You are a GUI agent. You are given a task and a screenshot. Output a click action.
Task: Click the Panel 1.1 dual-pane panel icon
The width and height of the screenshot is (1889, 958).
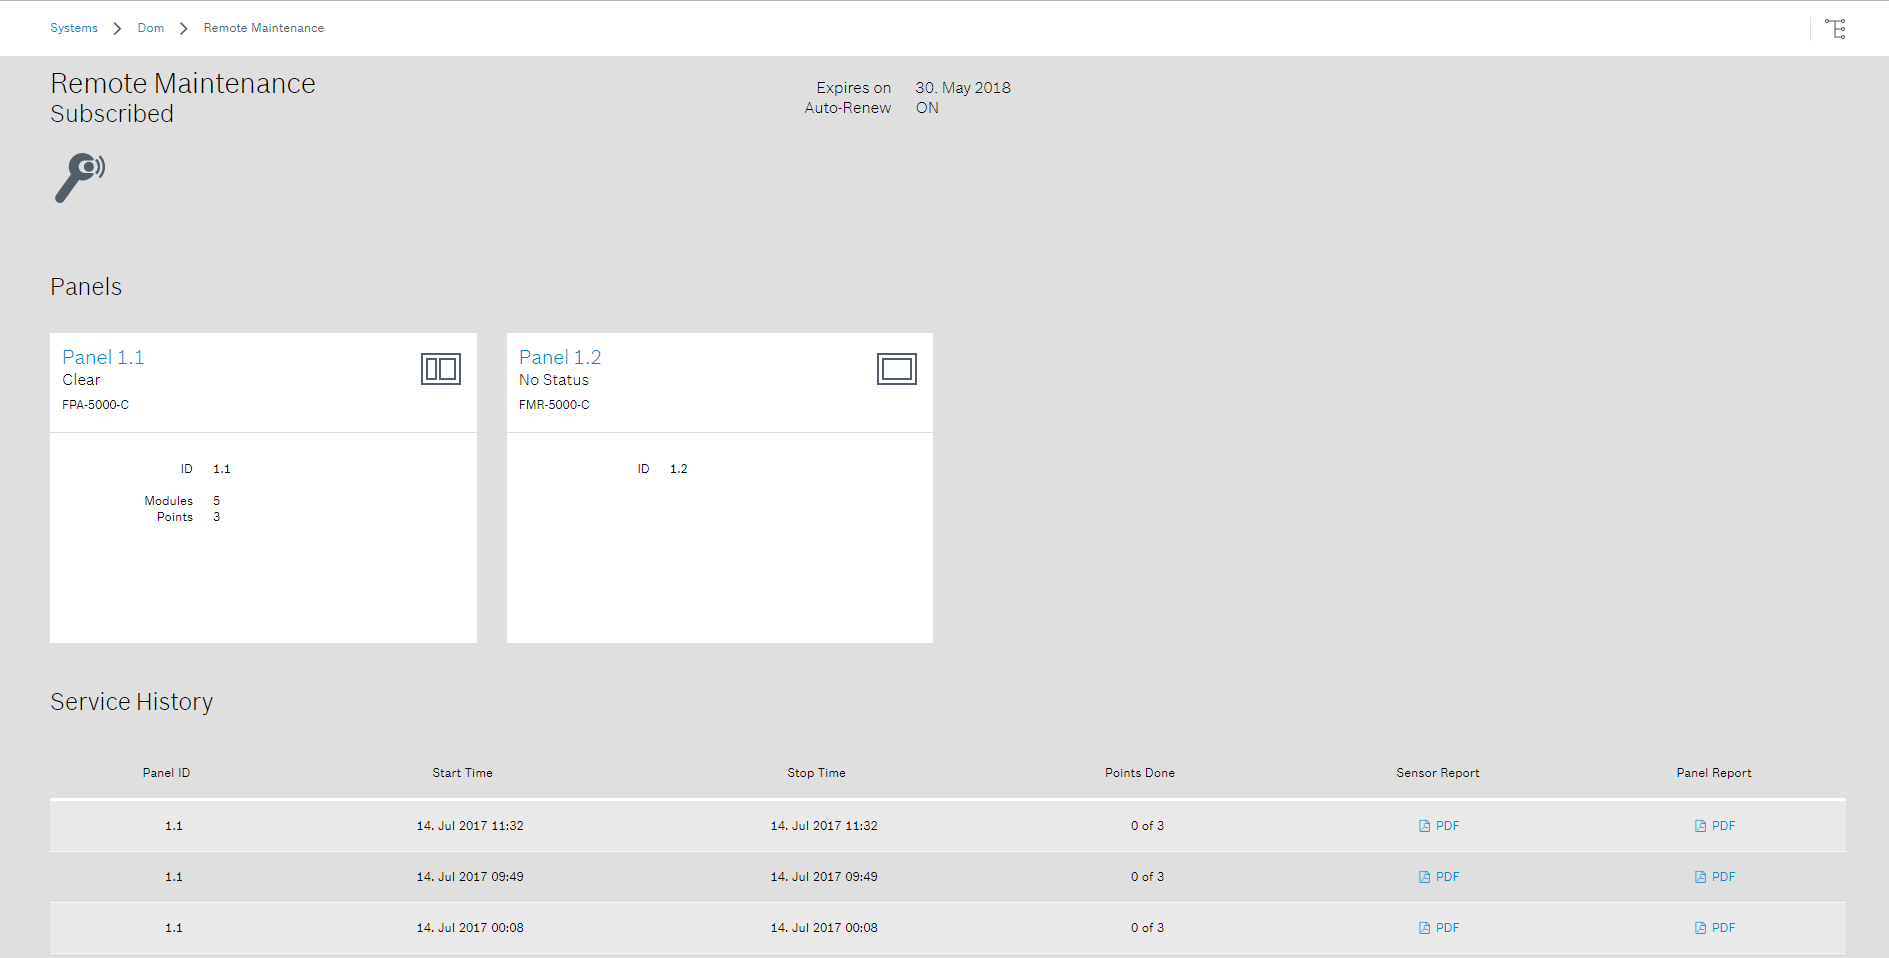tap(440, 369)
